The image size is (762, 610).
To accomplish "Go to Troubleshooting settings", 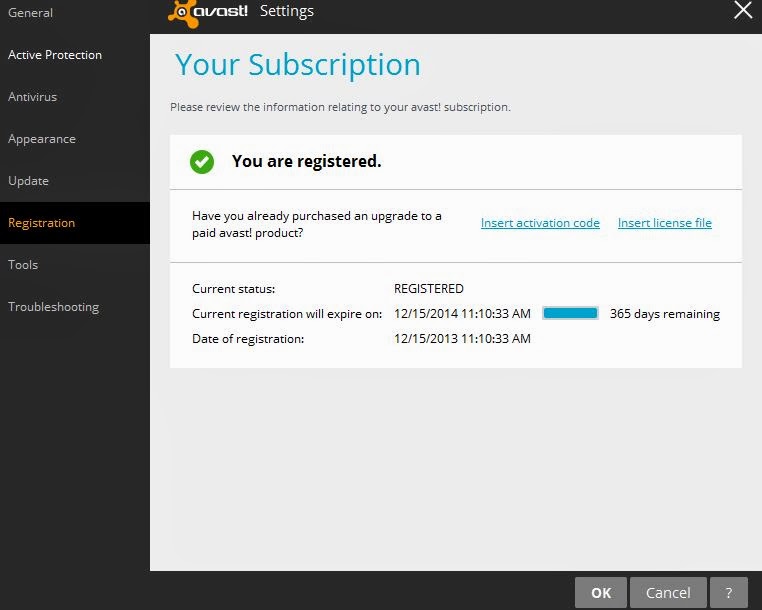I will [x=53, y=307].
